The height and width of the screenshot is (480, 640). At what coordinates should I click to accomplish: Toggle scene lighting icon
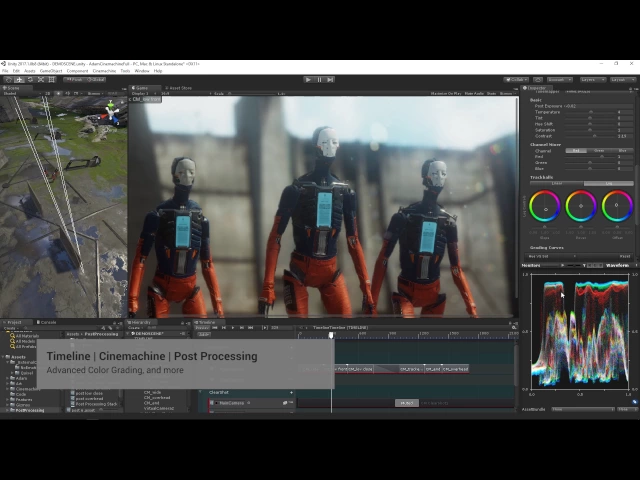click(x=58, y=93)
